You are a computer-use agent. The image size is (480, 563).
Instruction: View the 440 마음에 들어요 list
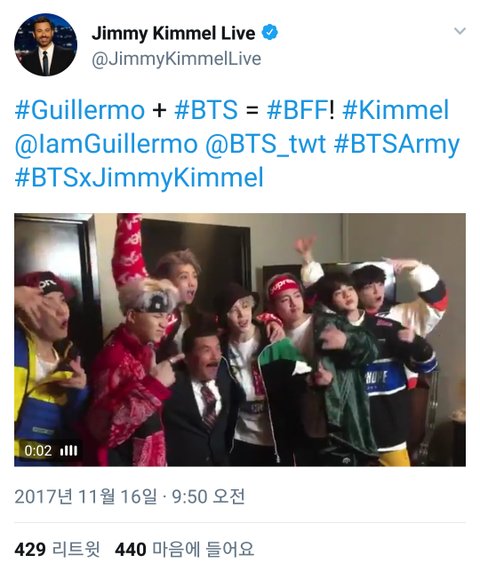pos(185,549)
